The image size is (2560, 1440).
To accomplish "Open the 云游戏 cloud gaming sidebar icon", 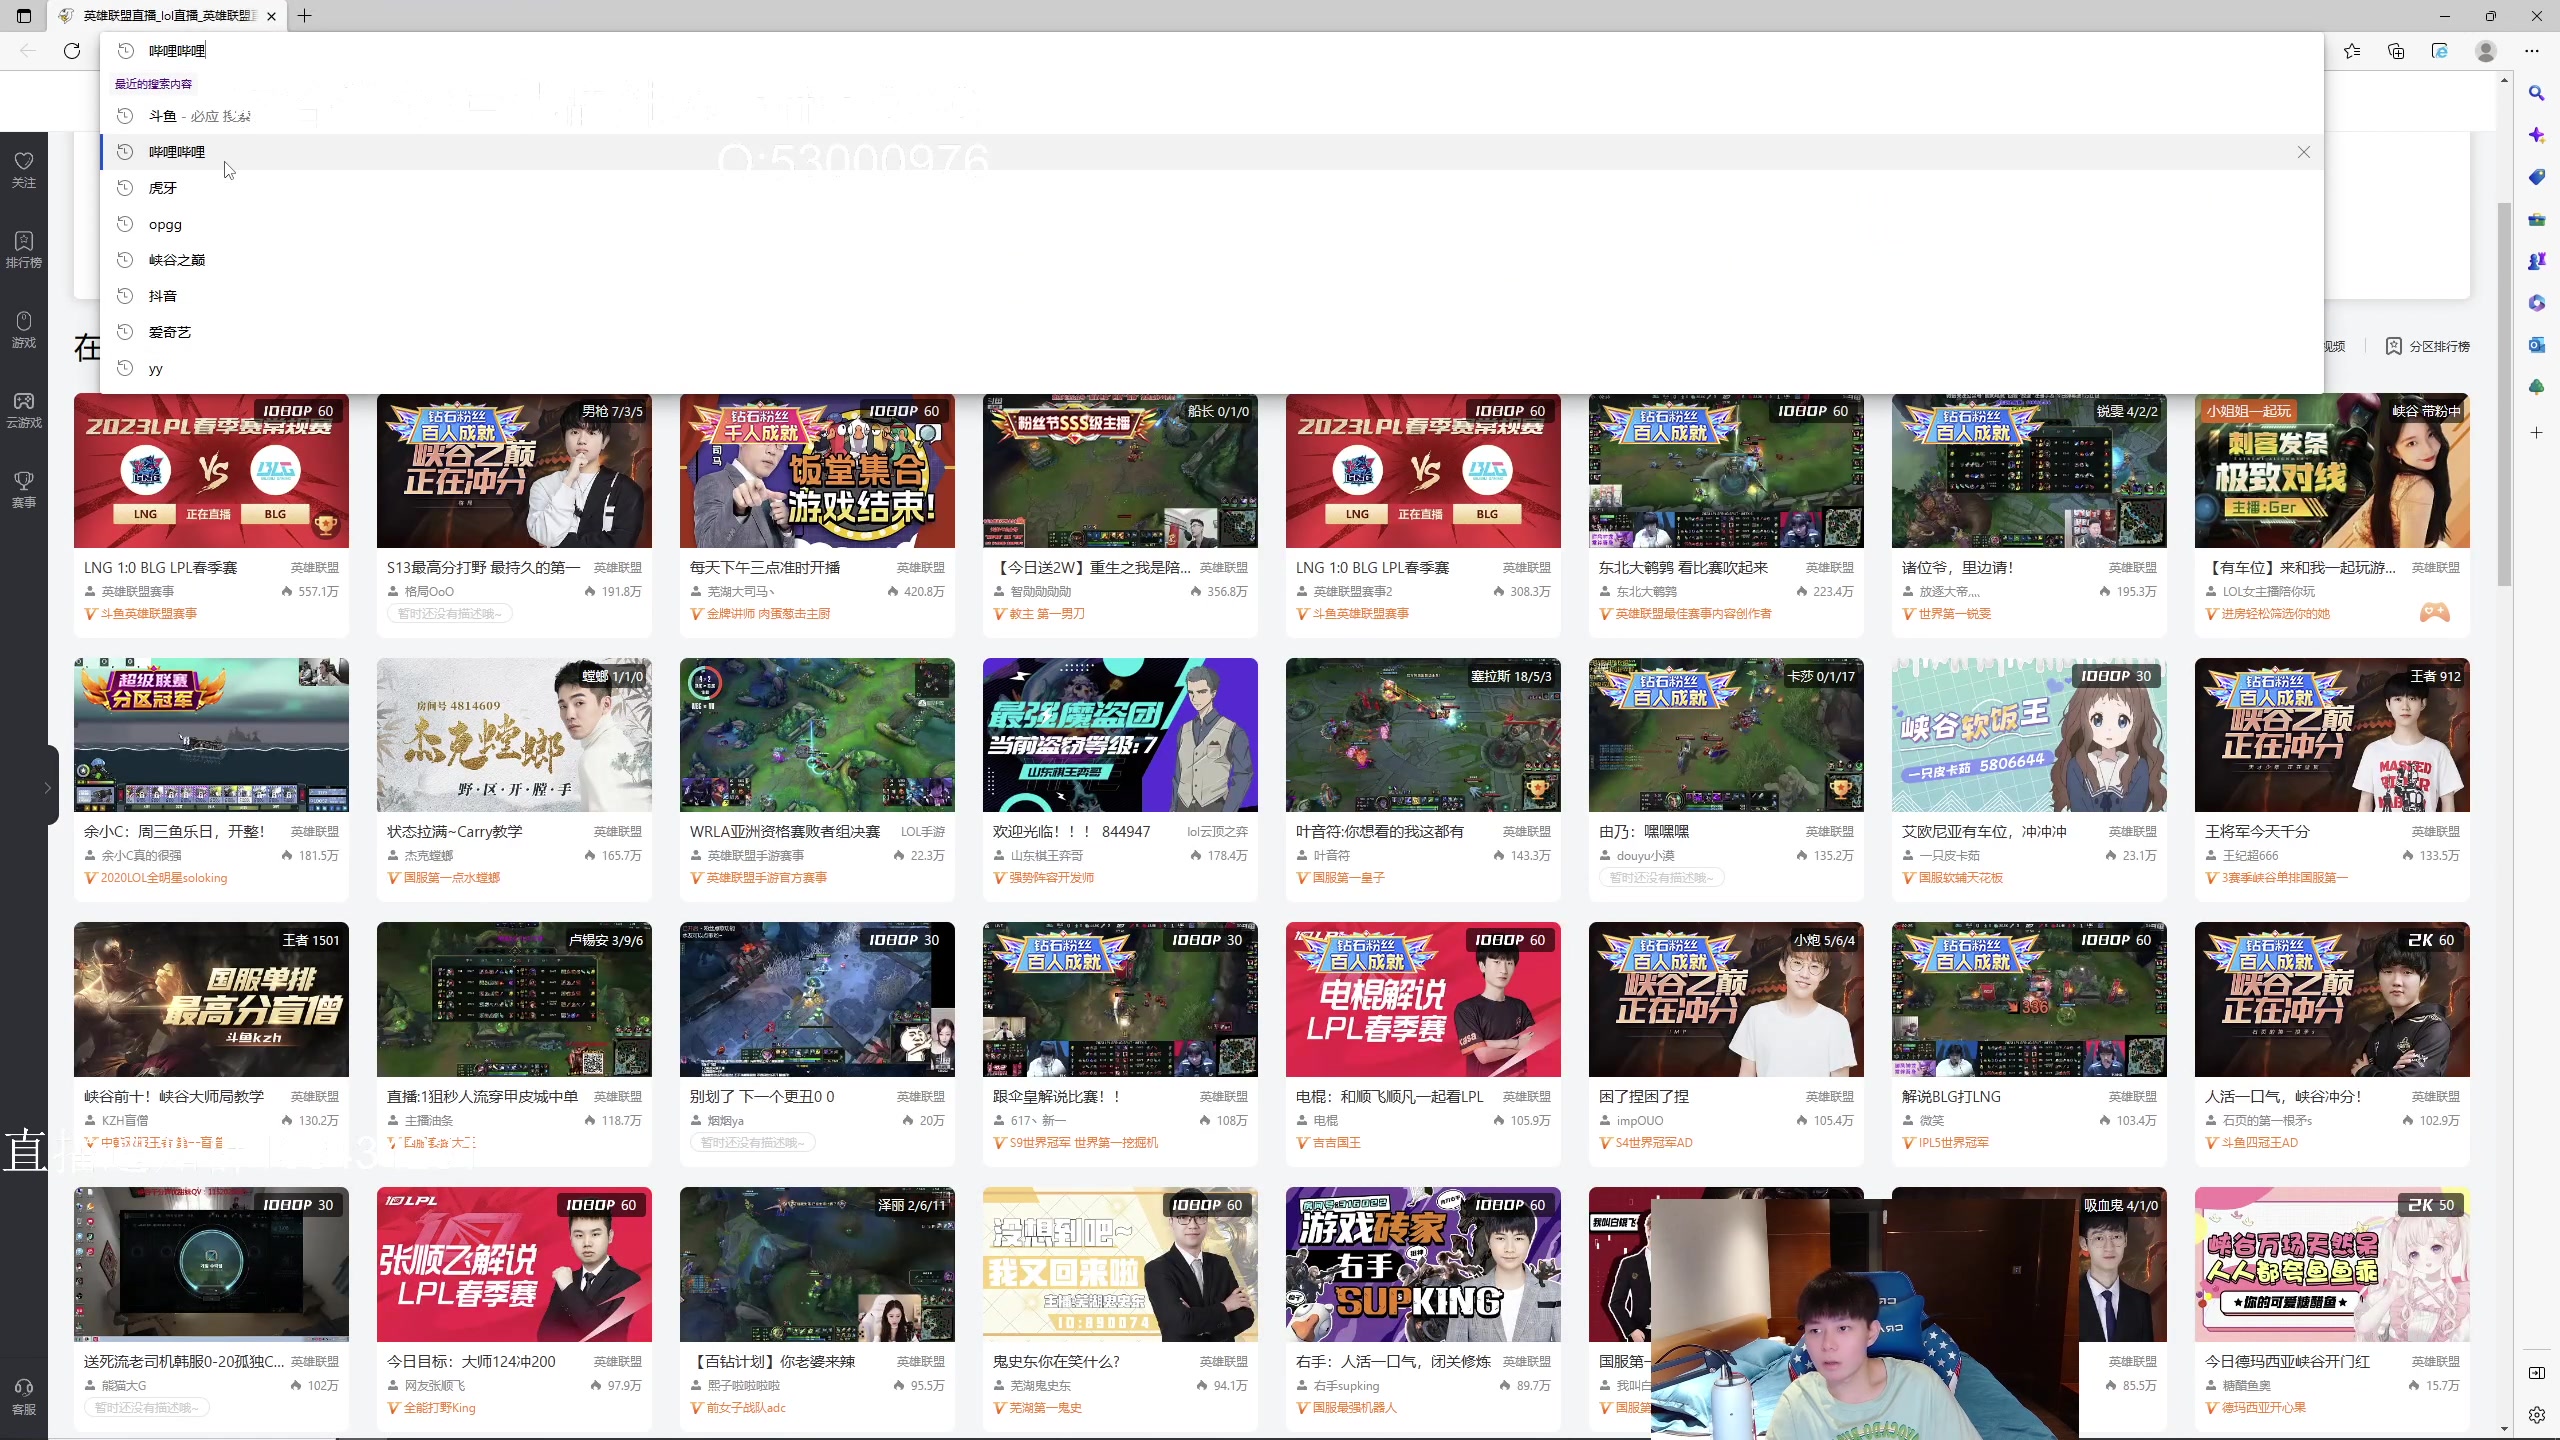I will tap(24, 410).
